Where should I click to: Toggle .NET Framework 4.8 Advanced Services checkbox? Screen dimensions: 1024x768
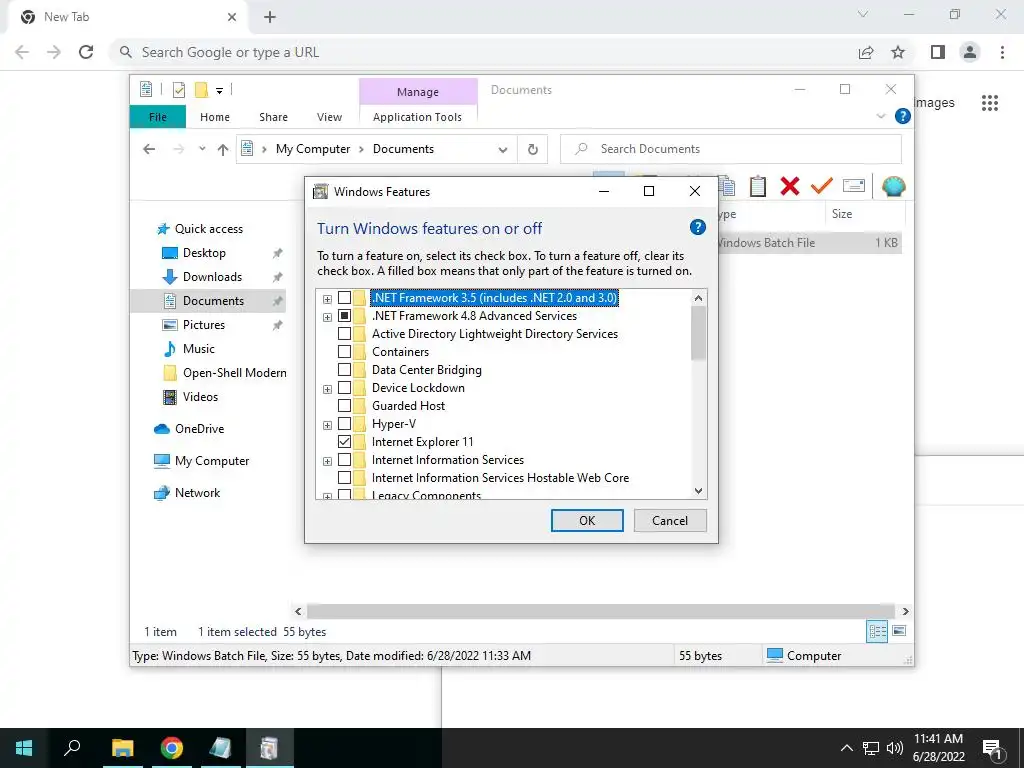tap(344, 316)
